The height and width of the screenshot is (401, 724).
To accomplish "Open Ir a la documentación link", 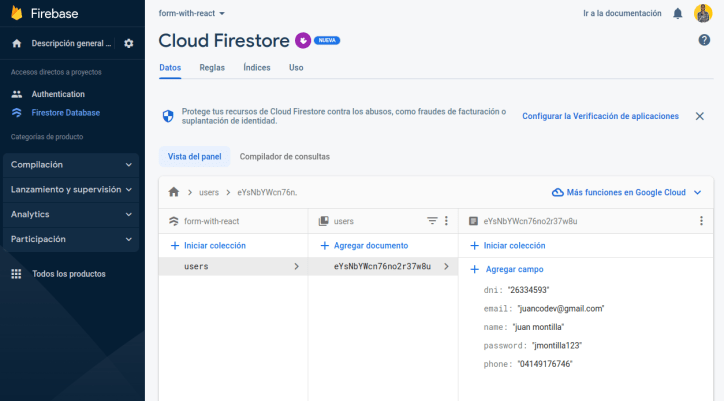I will tap(622, 13).
